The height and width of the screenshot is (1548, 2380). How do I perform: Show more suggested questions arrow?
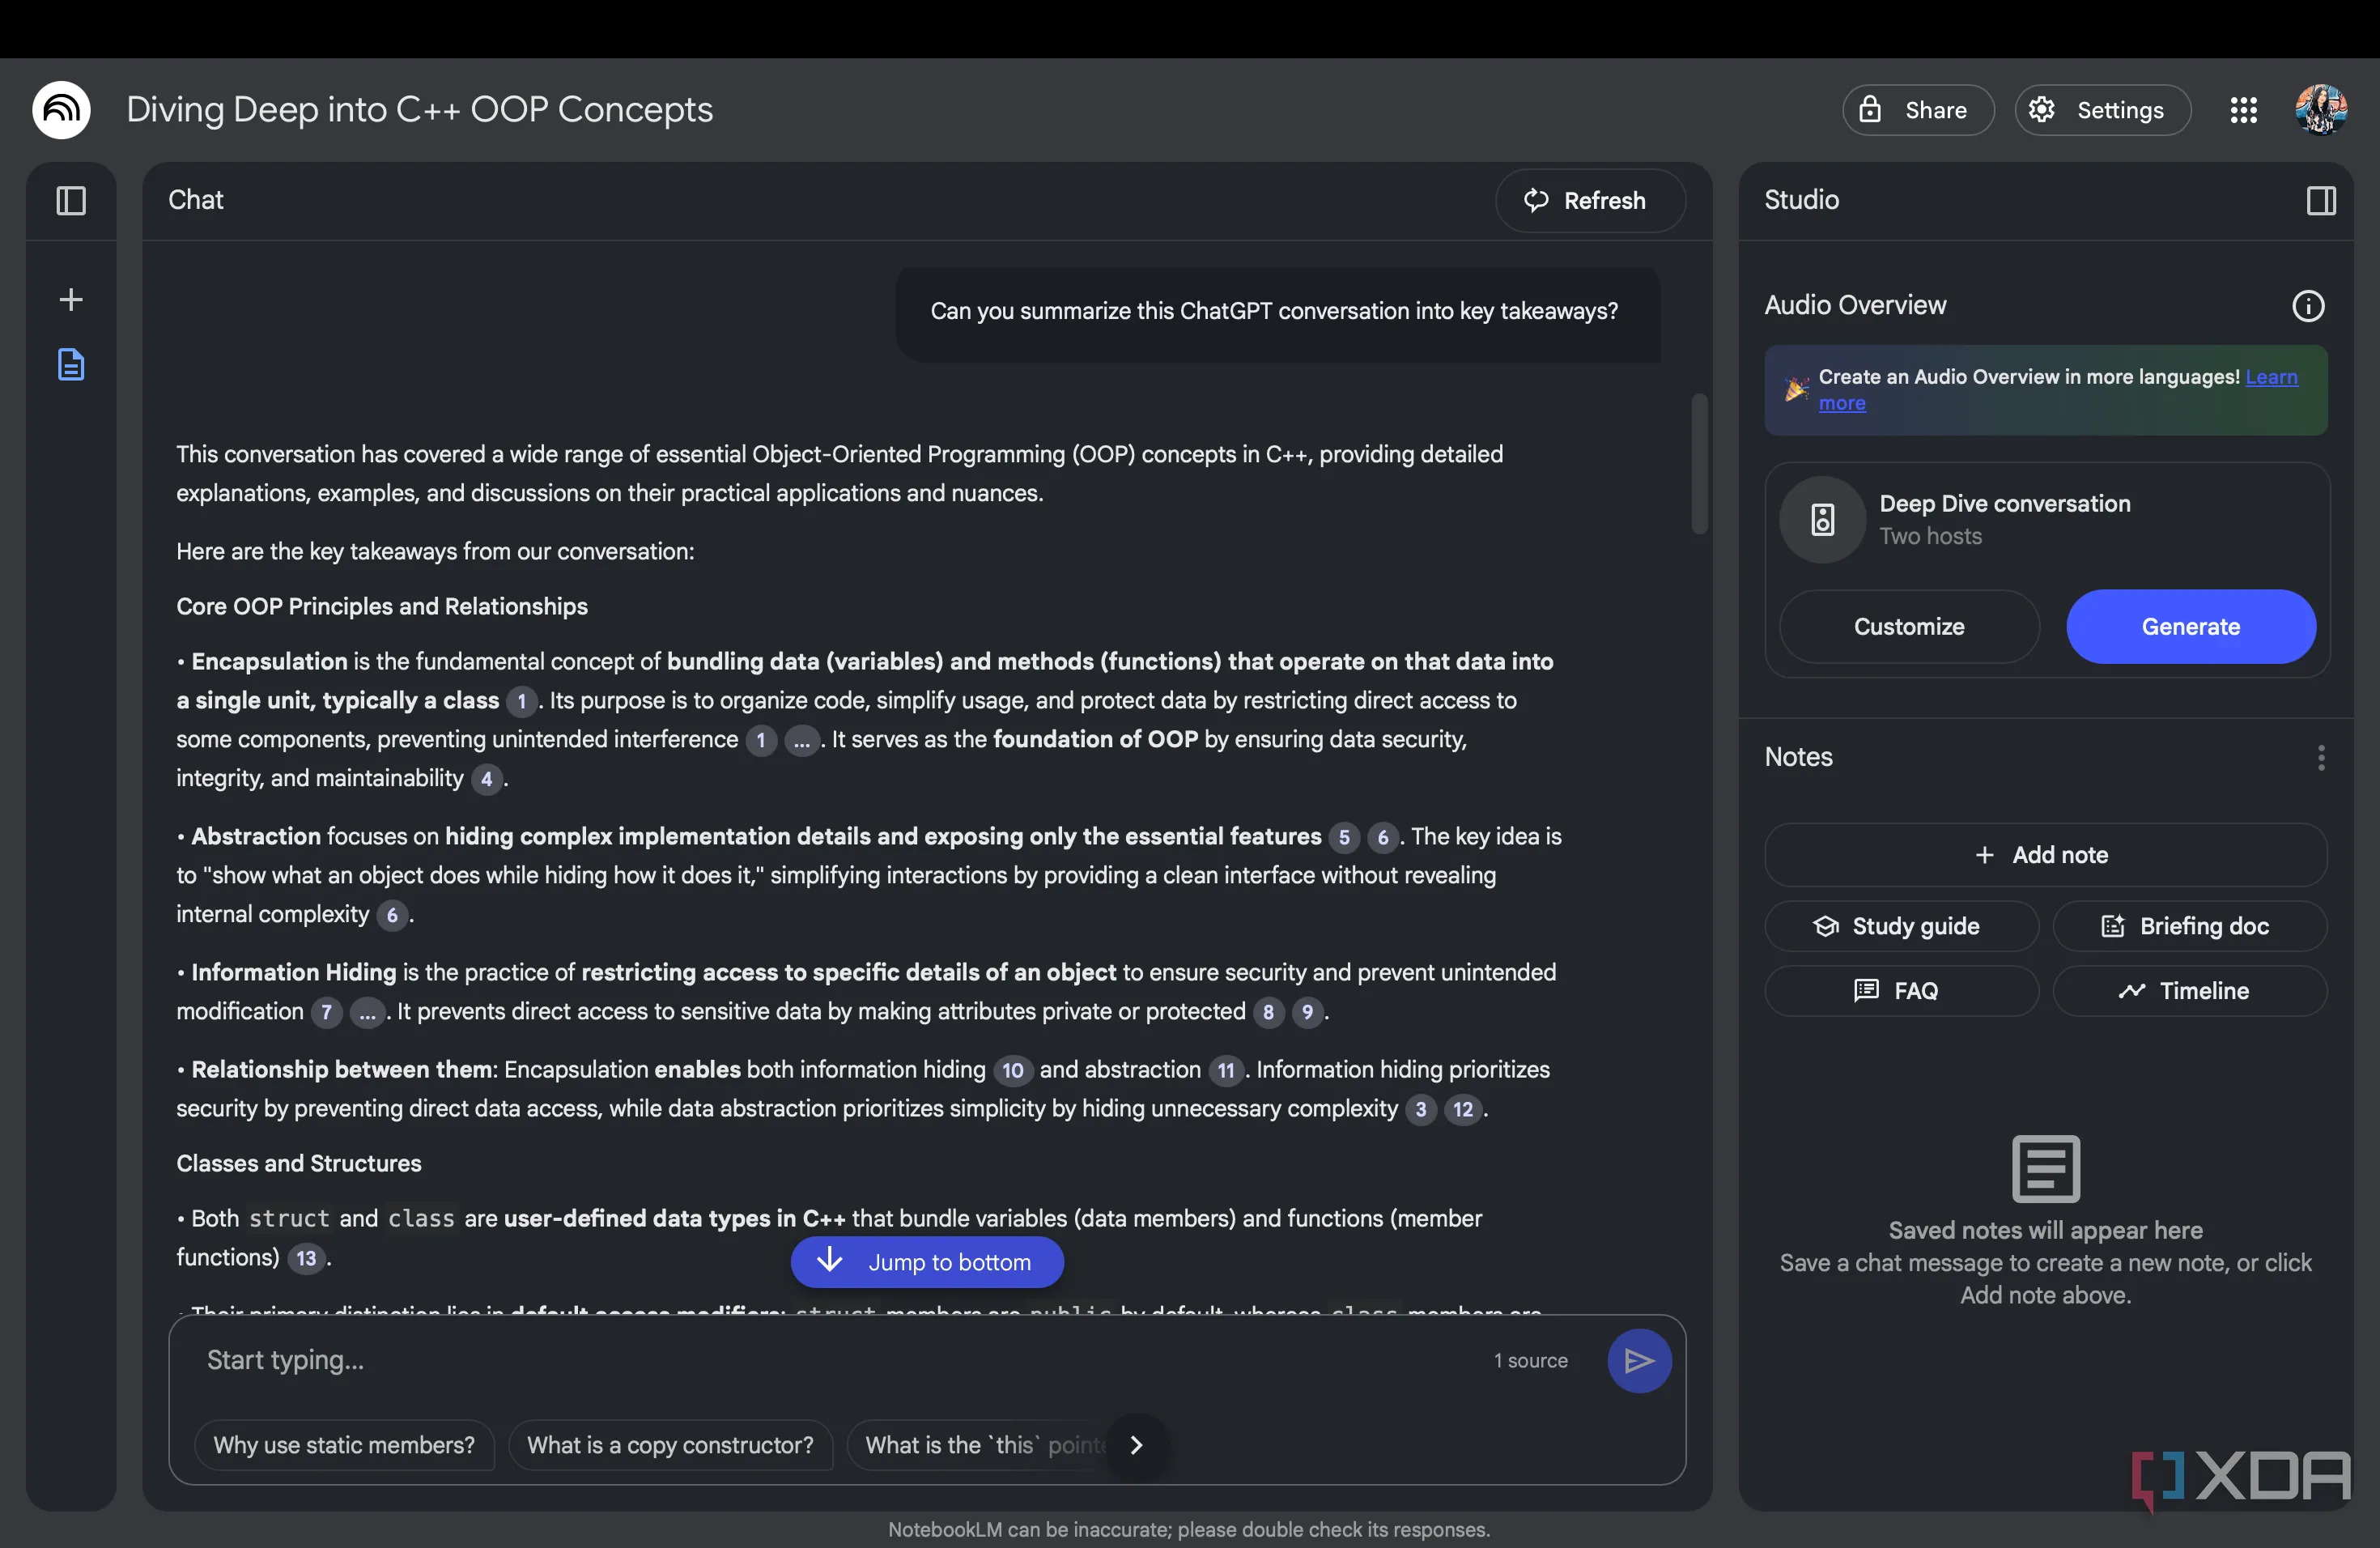[1136, 1444]
